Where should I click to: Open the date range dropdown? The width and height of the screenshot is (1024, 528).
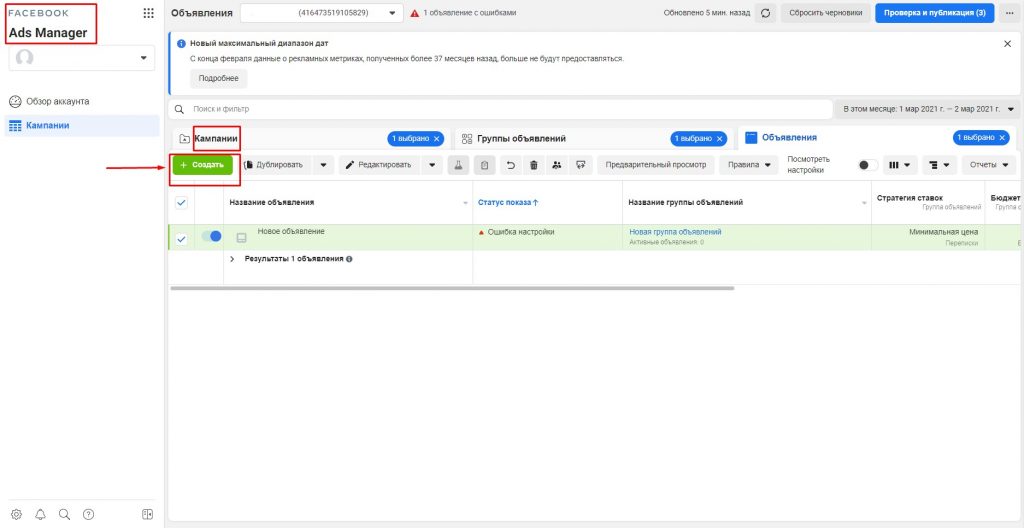tap(928, 109)
